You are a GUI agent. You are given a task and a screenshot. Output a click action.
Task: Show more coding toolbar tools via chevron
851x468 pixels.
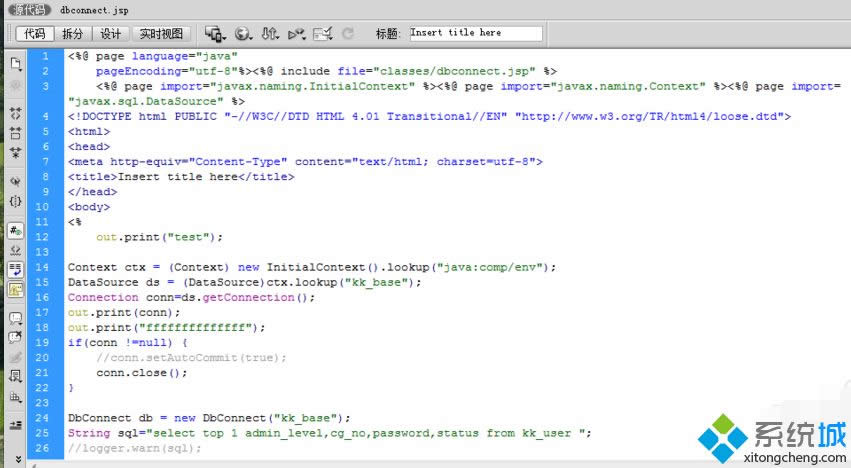(15, 459)
